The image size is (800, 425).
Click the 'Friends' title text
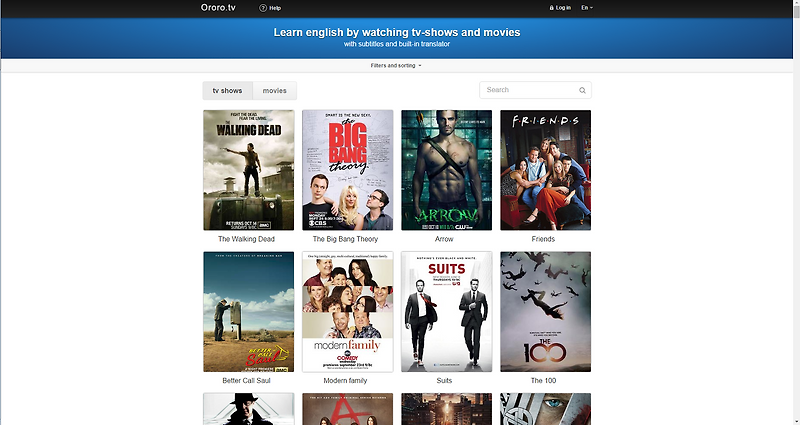(x=543, y=239)
